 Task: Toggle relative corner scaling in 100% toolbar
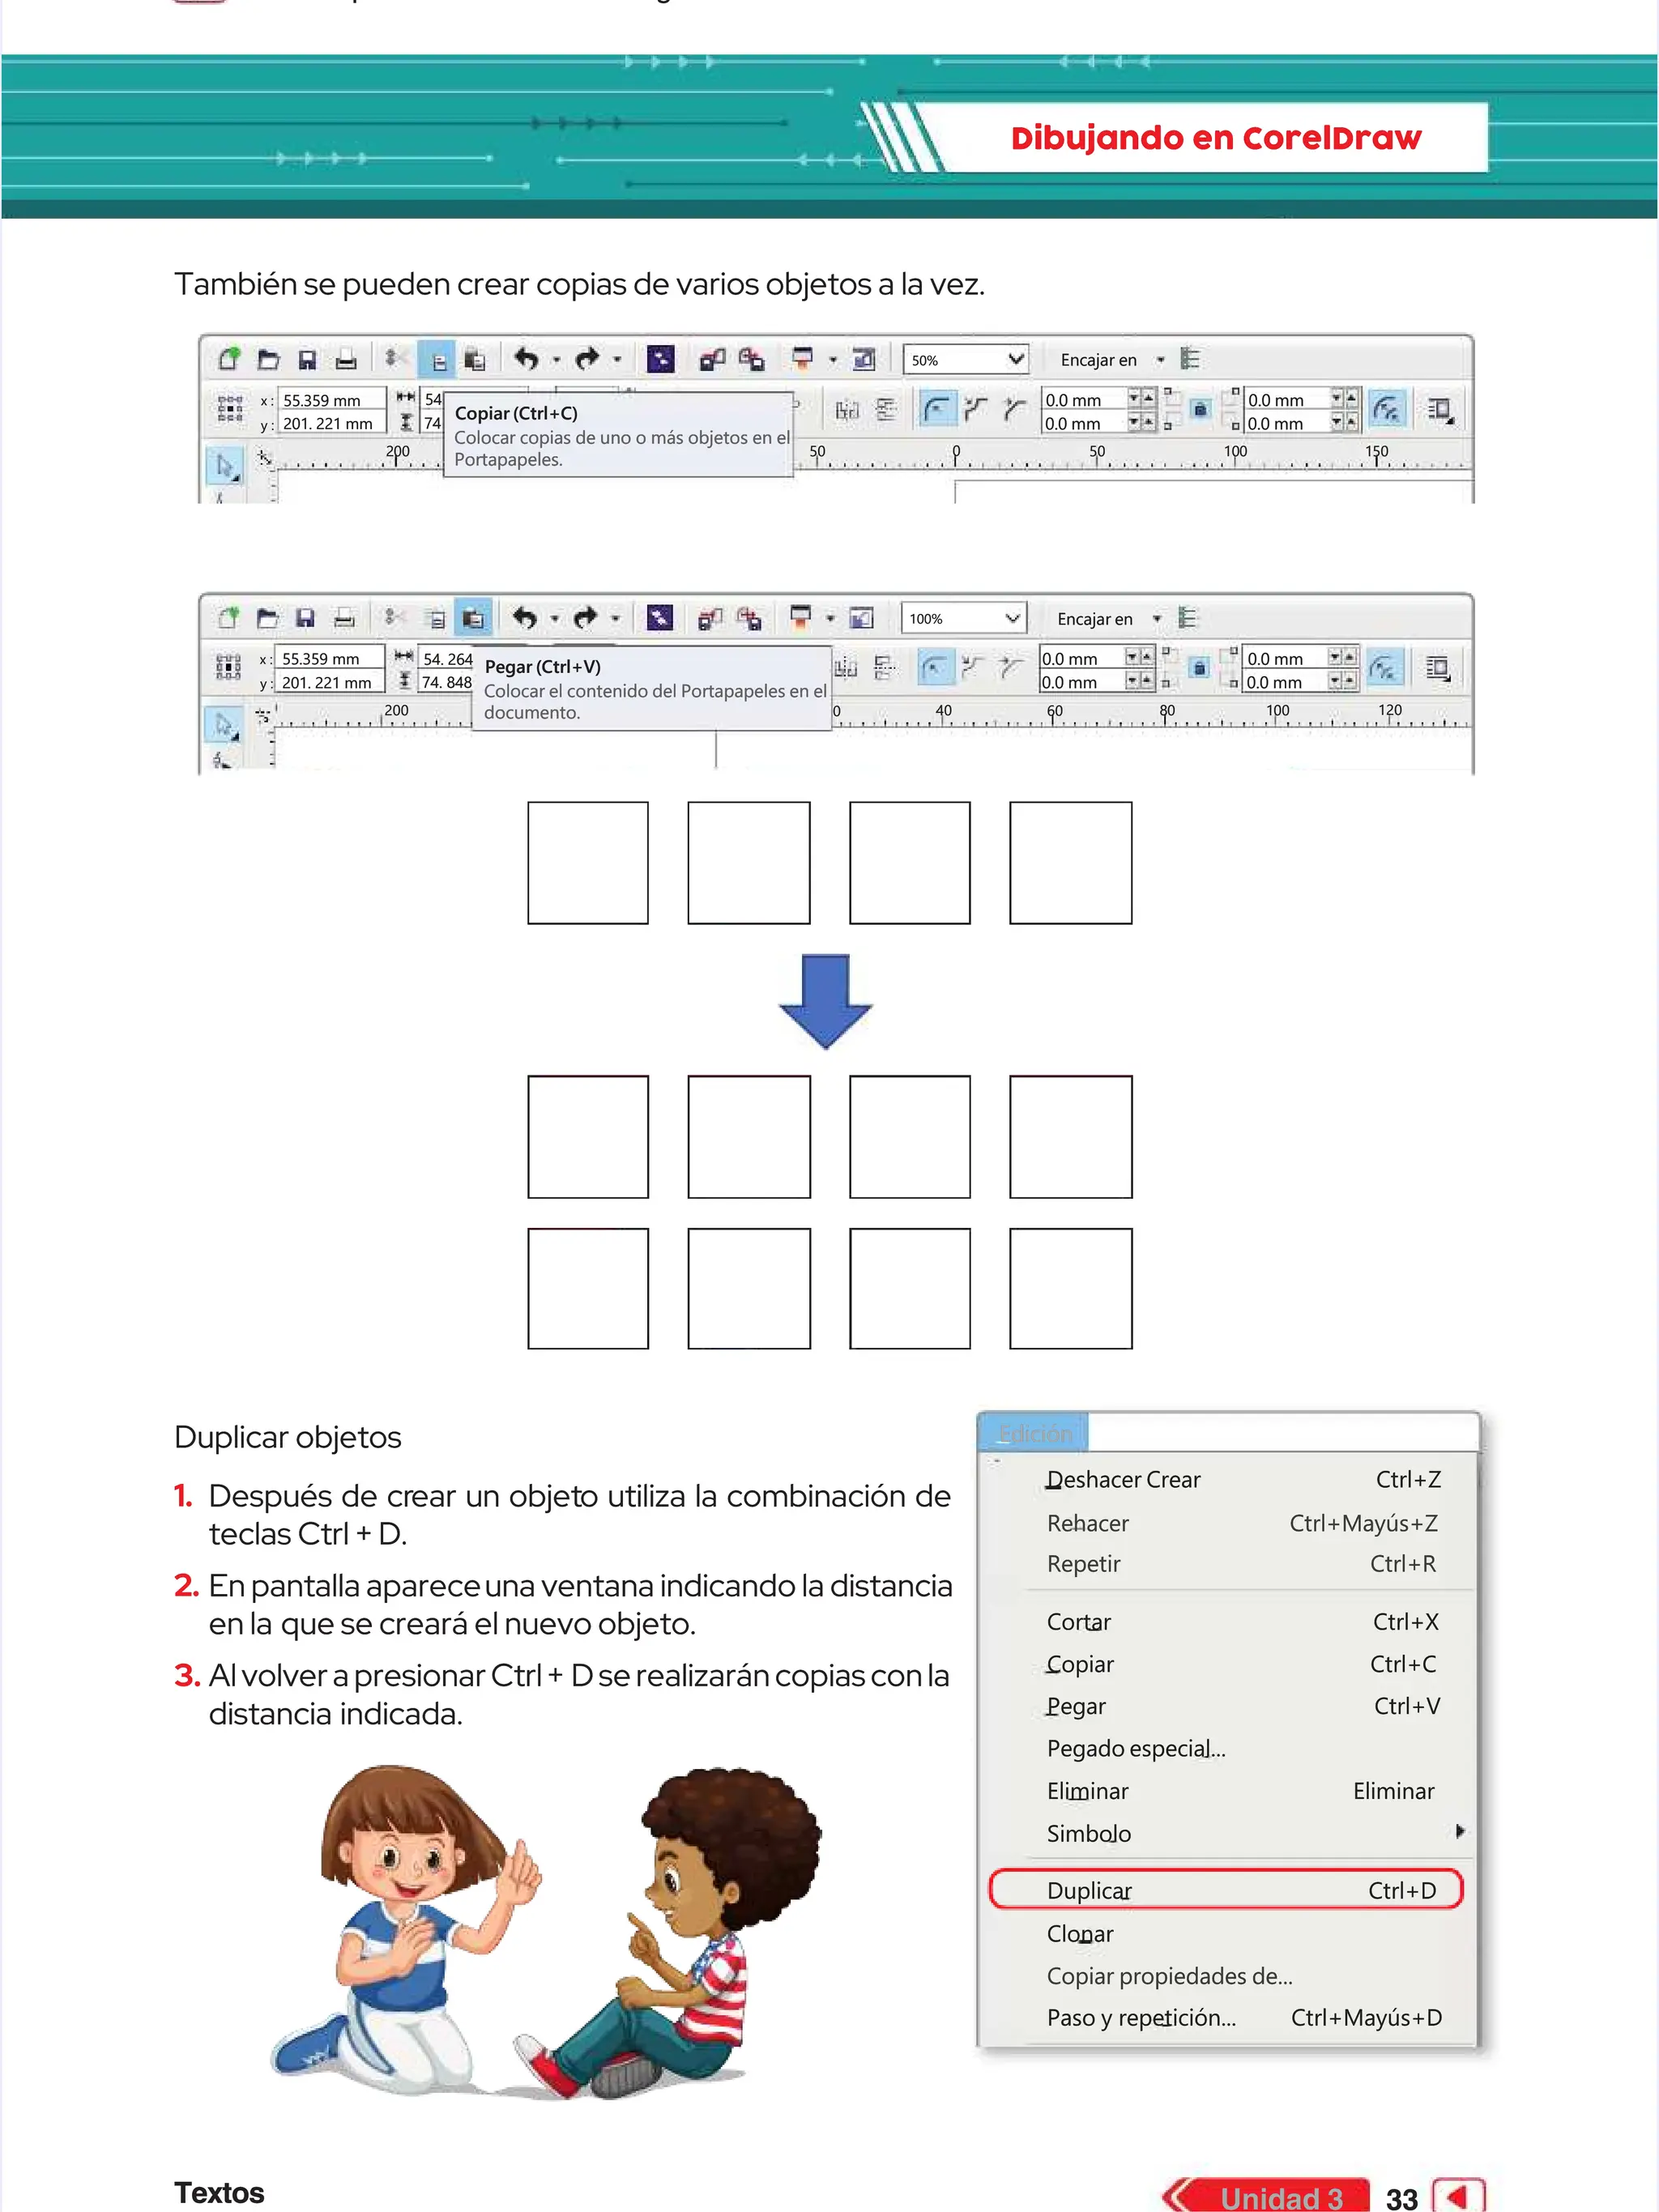click(x=1384, y=668)
